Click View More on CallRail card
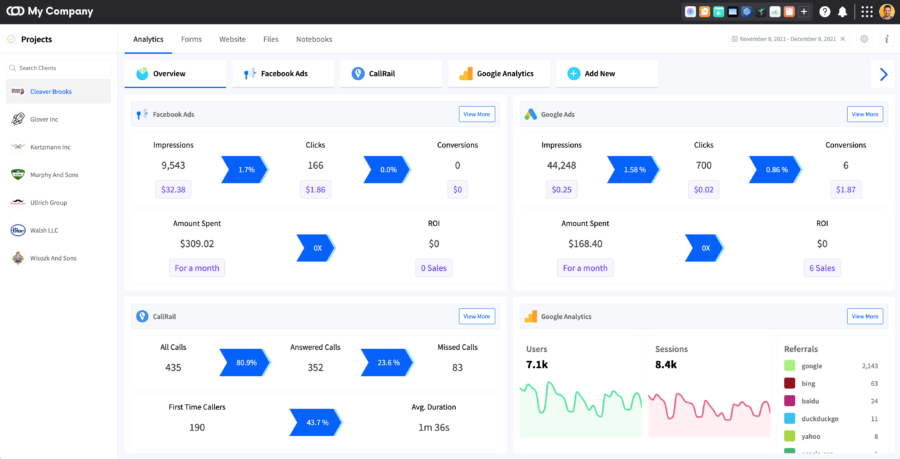The image size is (900, 459). point(476,316)
